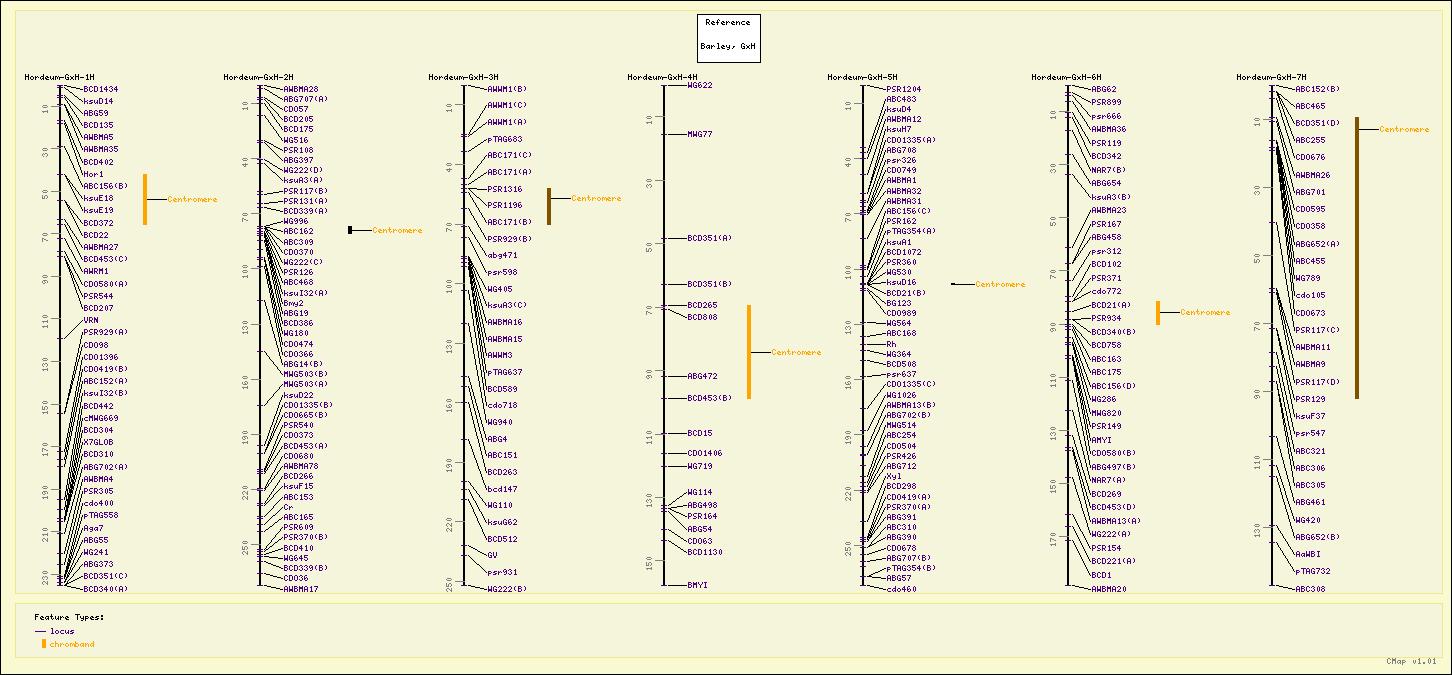Screen dimensions: 1452x675
Task: Click the brown centromere band on 3H
Action: [x=549, y=206]
